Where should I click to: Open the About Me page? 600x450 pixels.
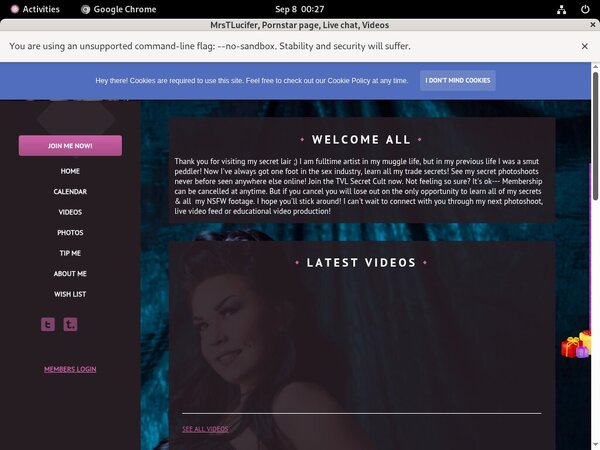(x=70, y=274)
